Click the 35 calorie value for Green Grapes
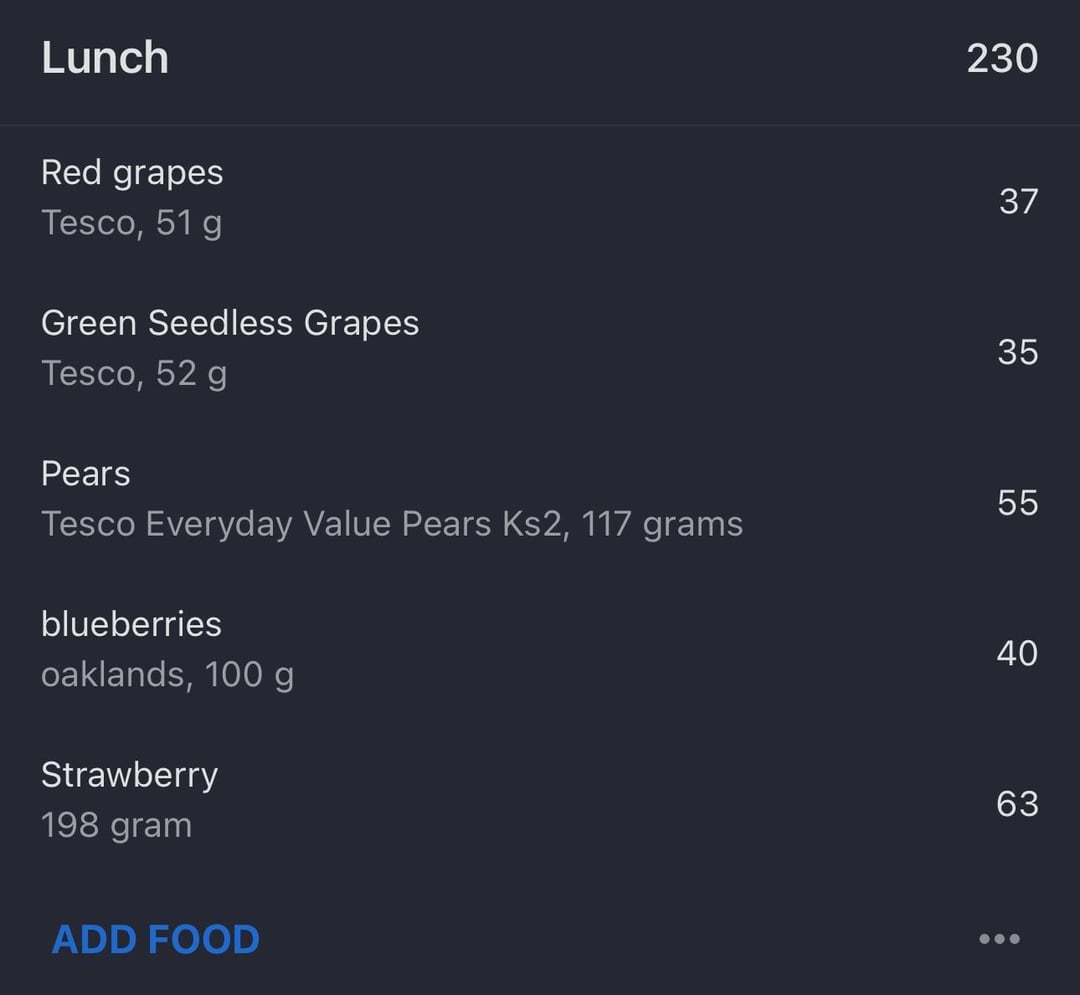 pyautogui.click(x=1018, y=352)
